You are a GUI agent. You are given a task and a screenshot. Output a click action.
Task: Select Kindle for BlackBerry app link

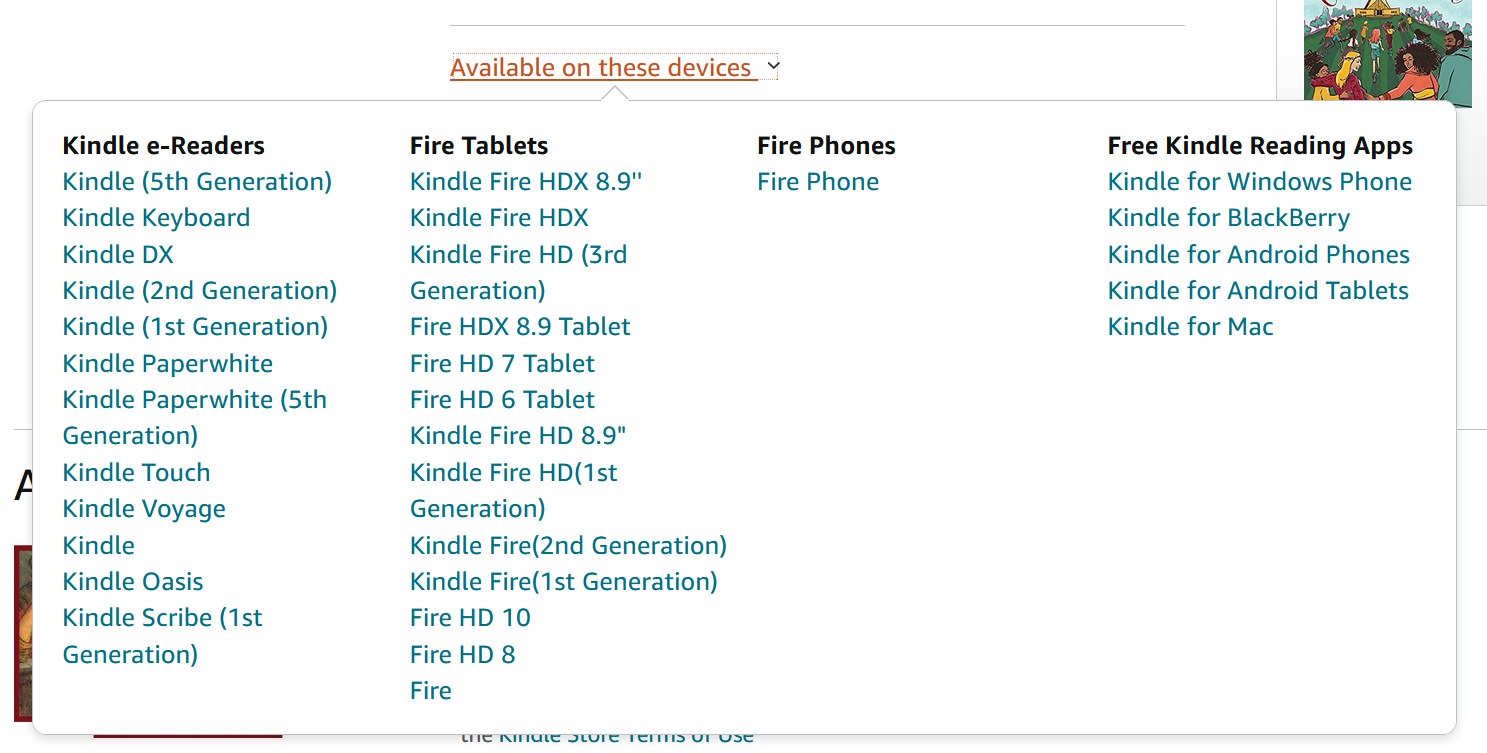[x=1228, y=217]
